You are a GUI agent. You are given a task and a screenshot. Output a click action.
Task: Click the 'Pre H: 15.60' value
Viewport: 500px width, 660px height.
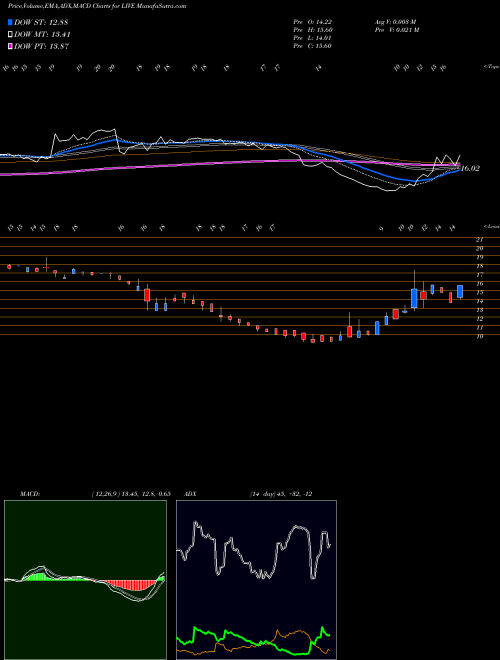click(x=312, y=30)
